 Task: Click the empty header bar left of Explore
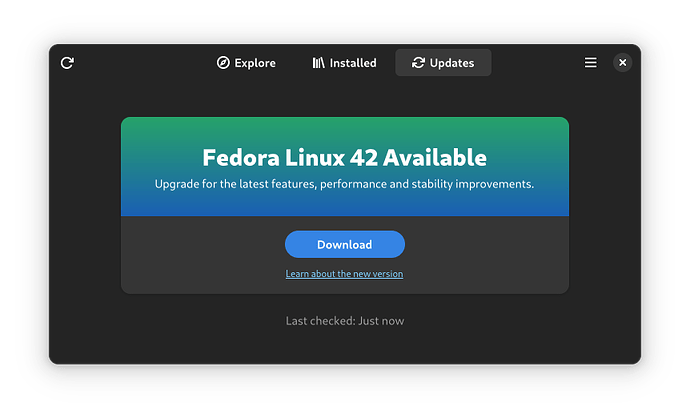pyautogui.click(x=140, y=63)
